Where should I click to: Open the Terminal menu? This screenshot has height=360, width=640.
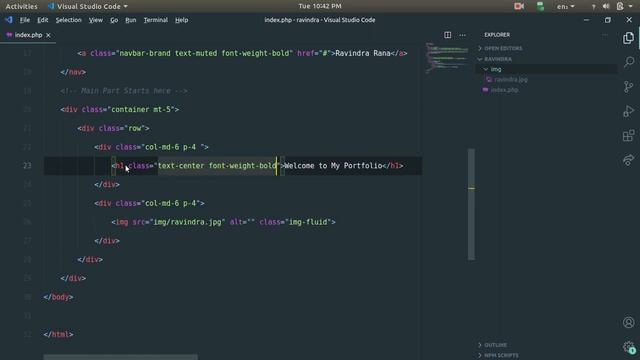156,20
